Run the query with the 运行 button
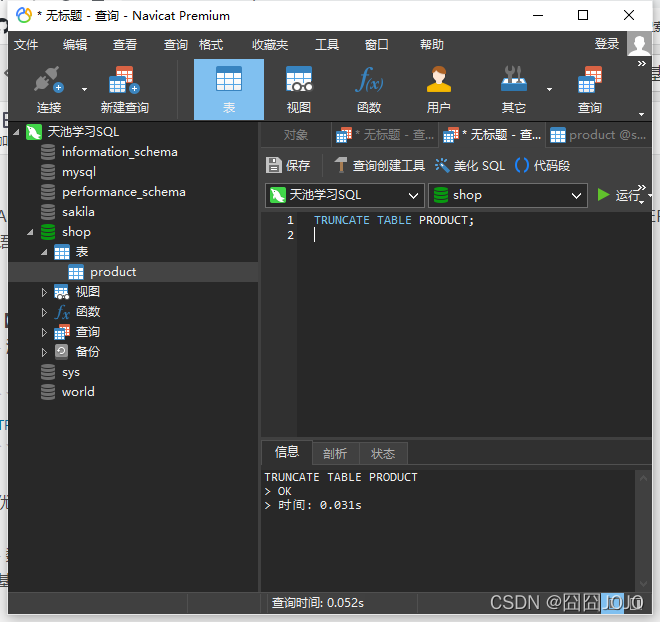Image resolution: width=660 pixels, height=622 pixels. 619,195
